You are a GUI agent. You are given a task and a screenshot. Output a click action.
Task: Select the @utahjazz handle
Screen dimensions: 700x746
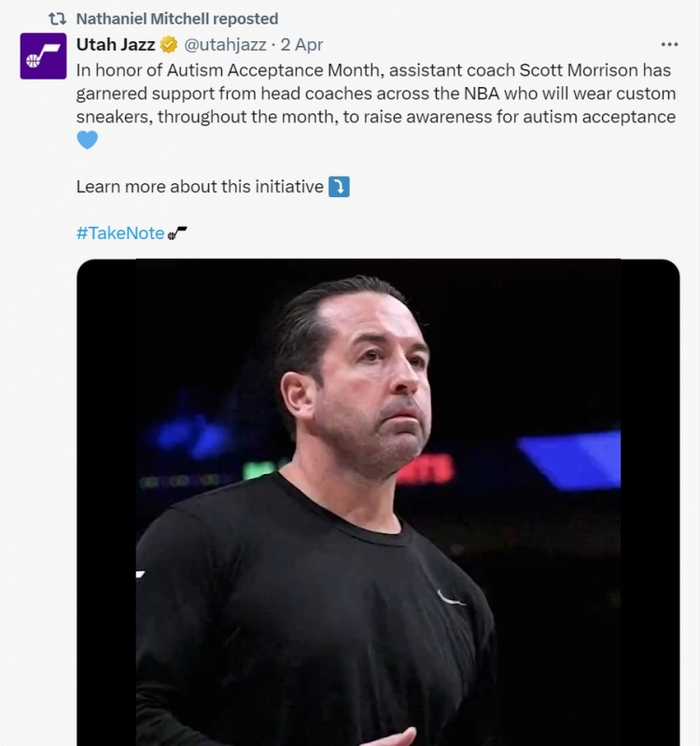[x=227, y=45]
